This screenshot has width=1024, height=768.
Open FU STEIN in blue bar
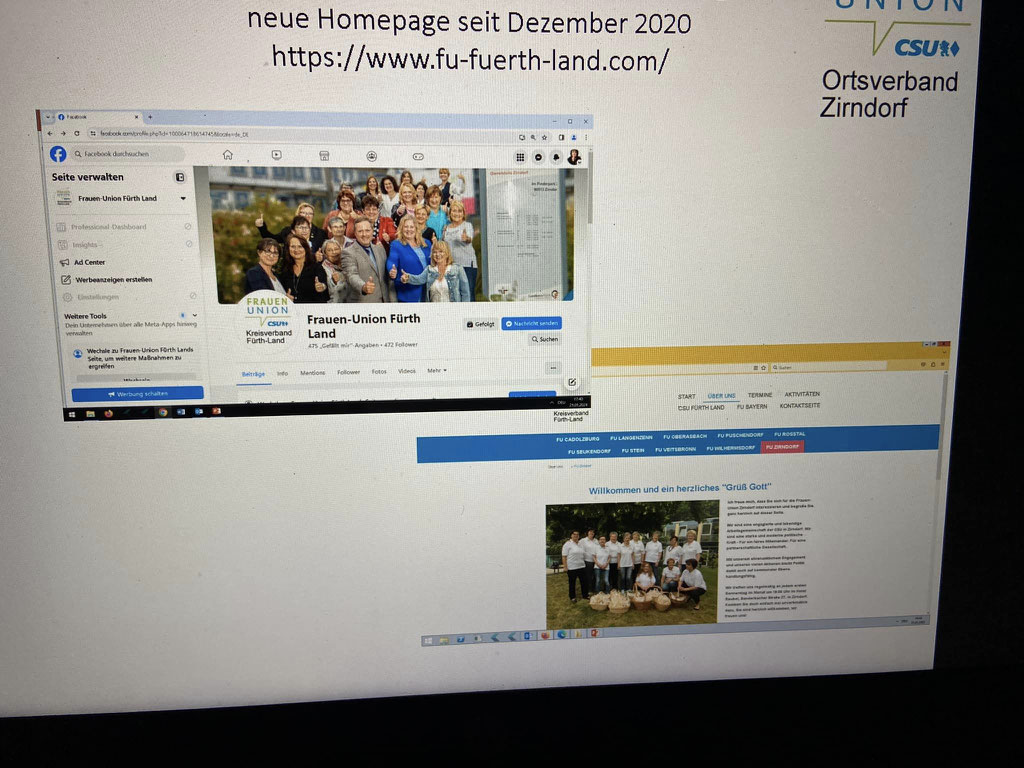pyautogui.click(x=633, y=451)
